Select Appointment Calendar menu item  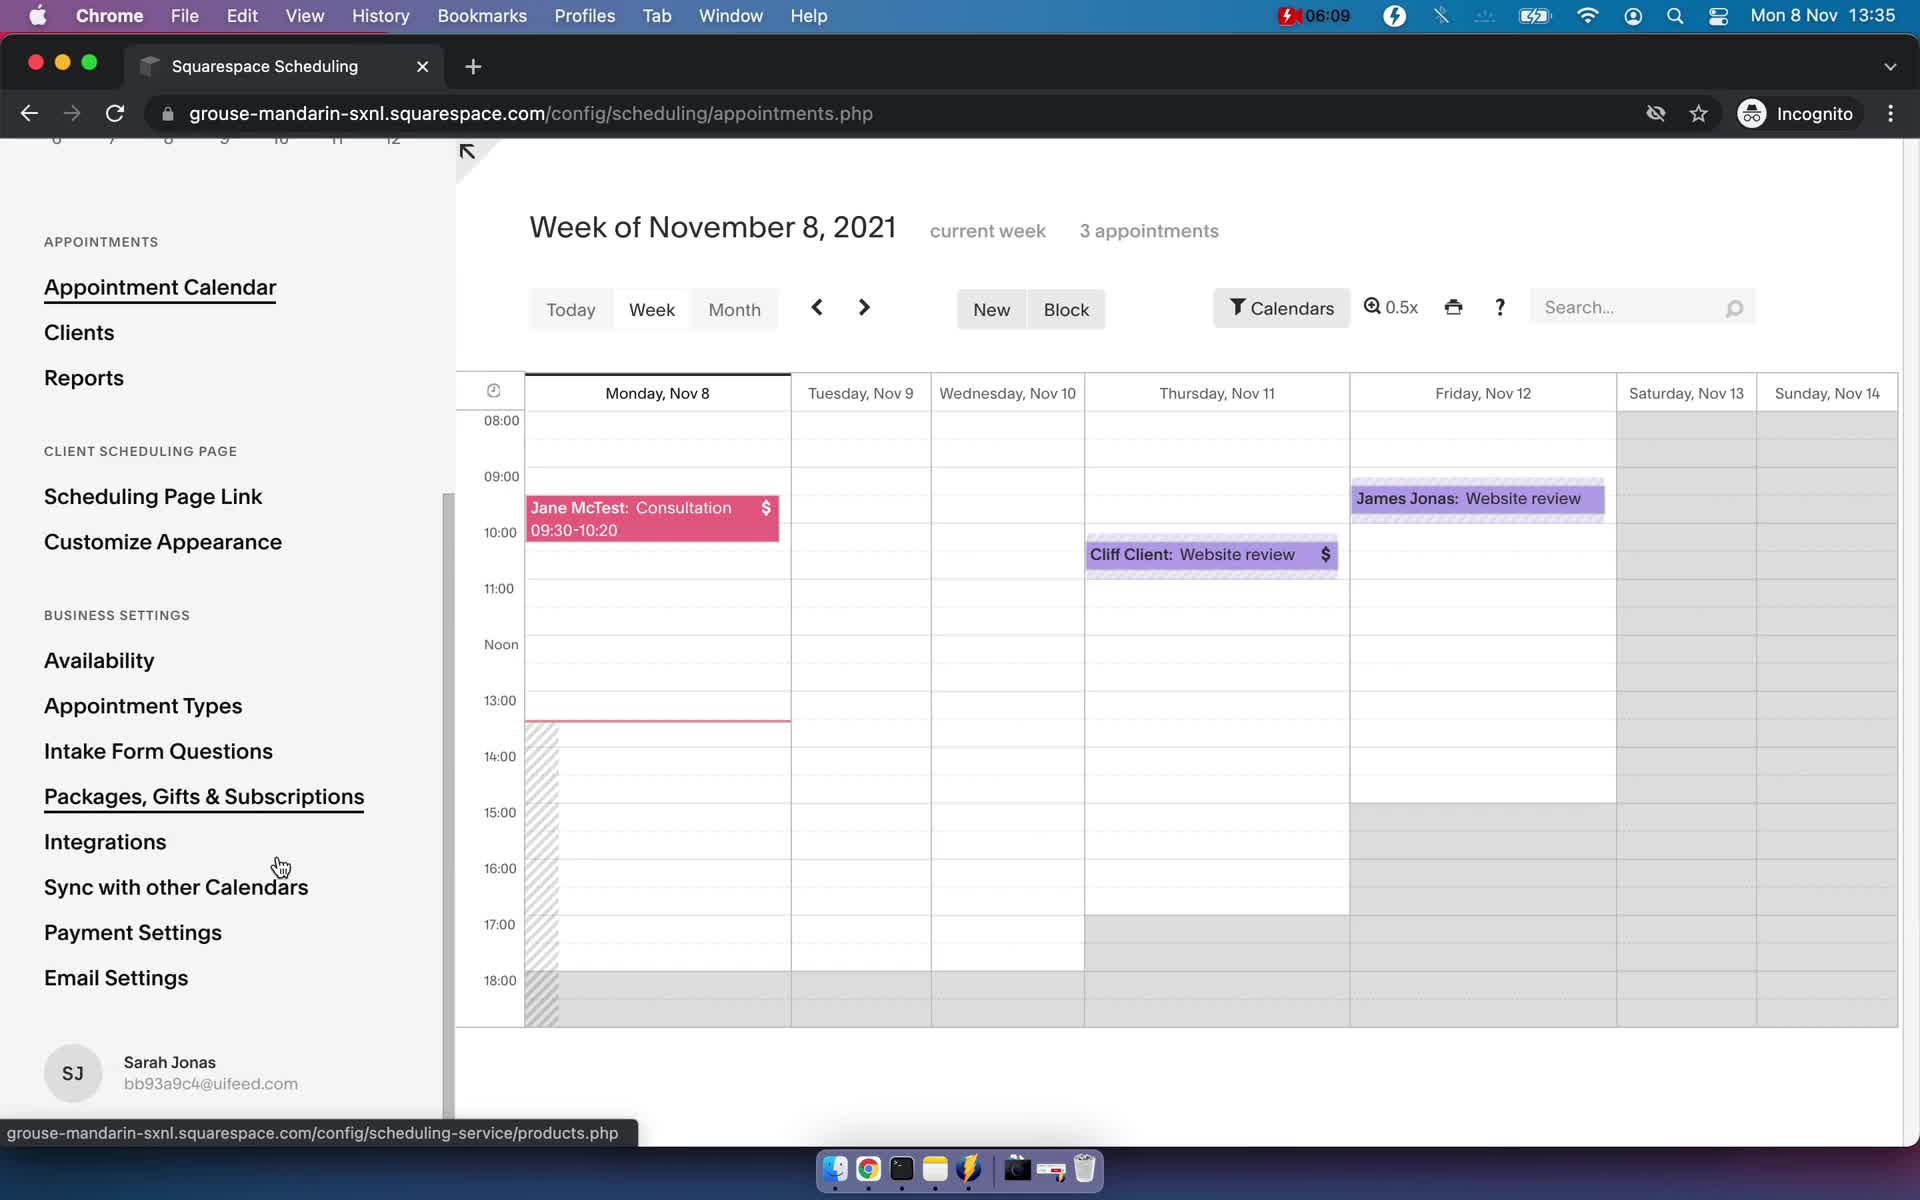tap(159, 286)
